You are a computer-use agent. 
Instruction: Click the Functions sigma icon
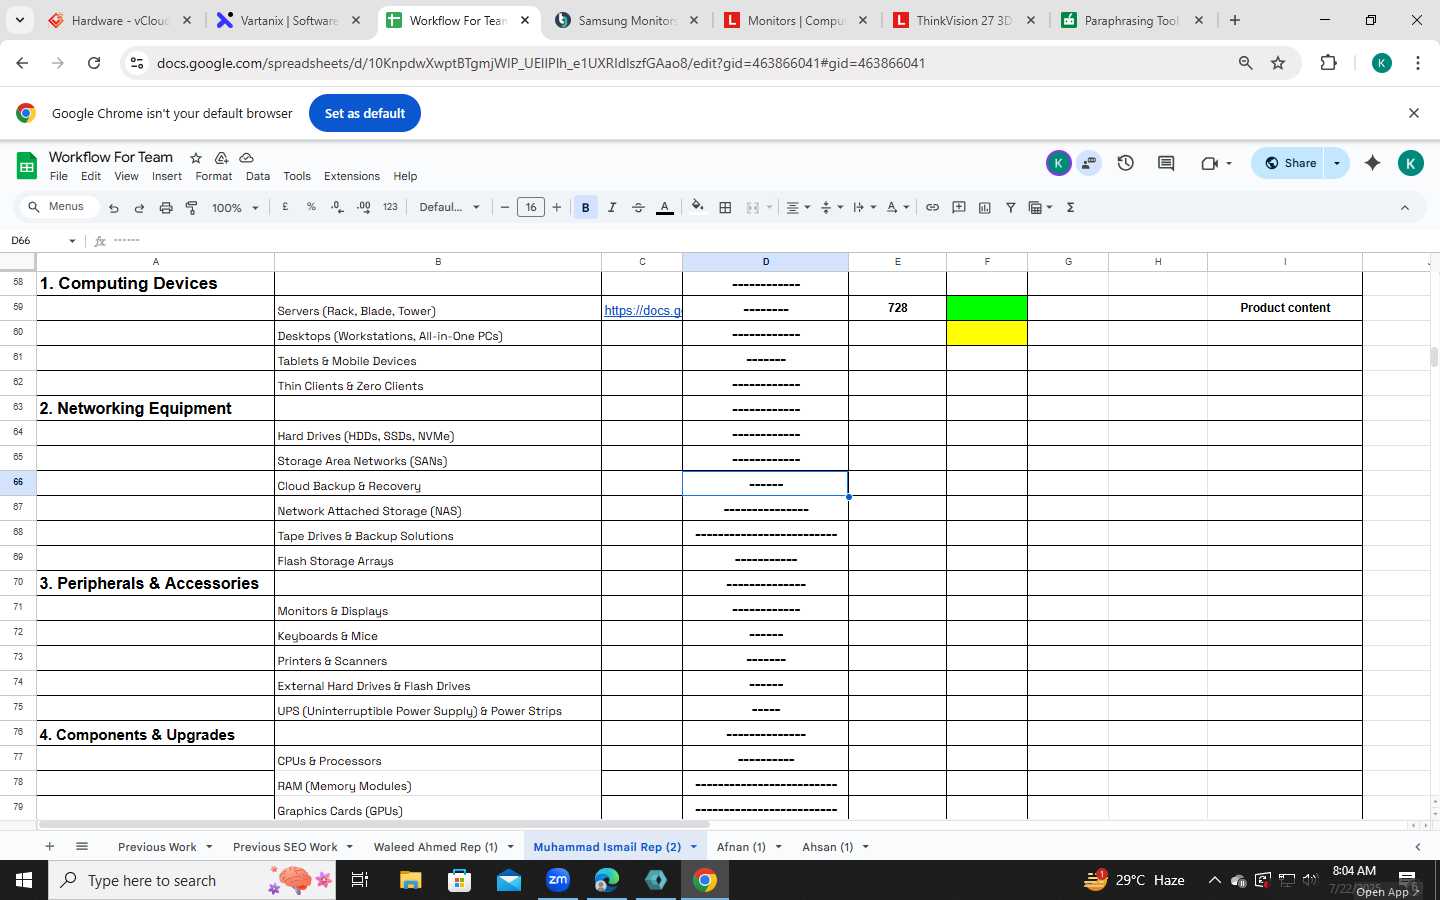pos(1070,207)
